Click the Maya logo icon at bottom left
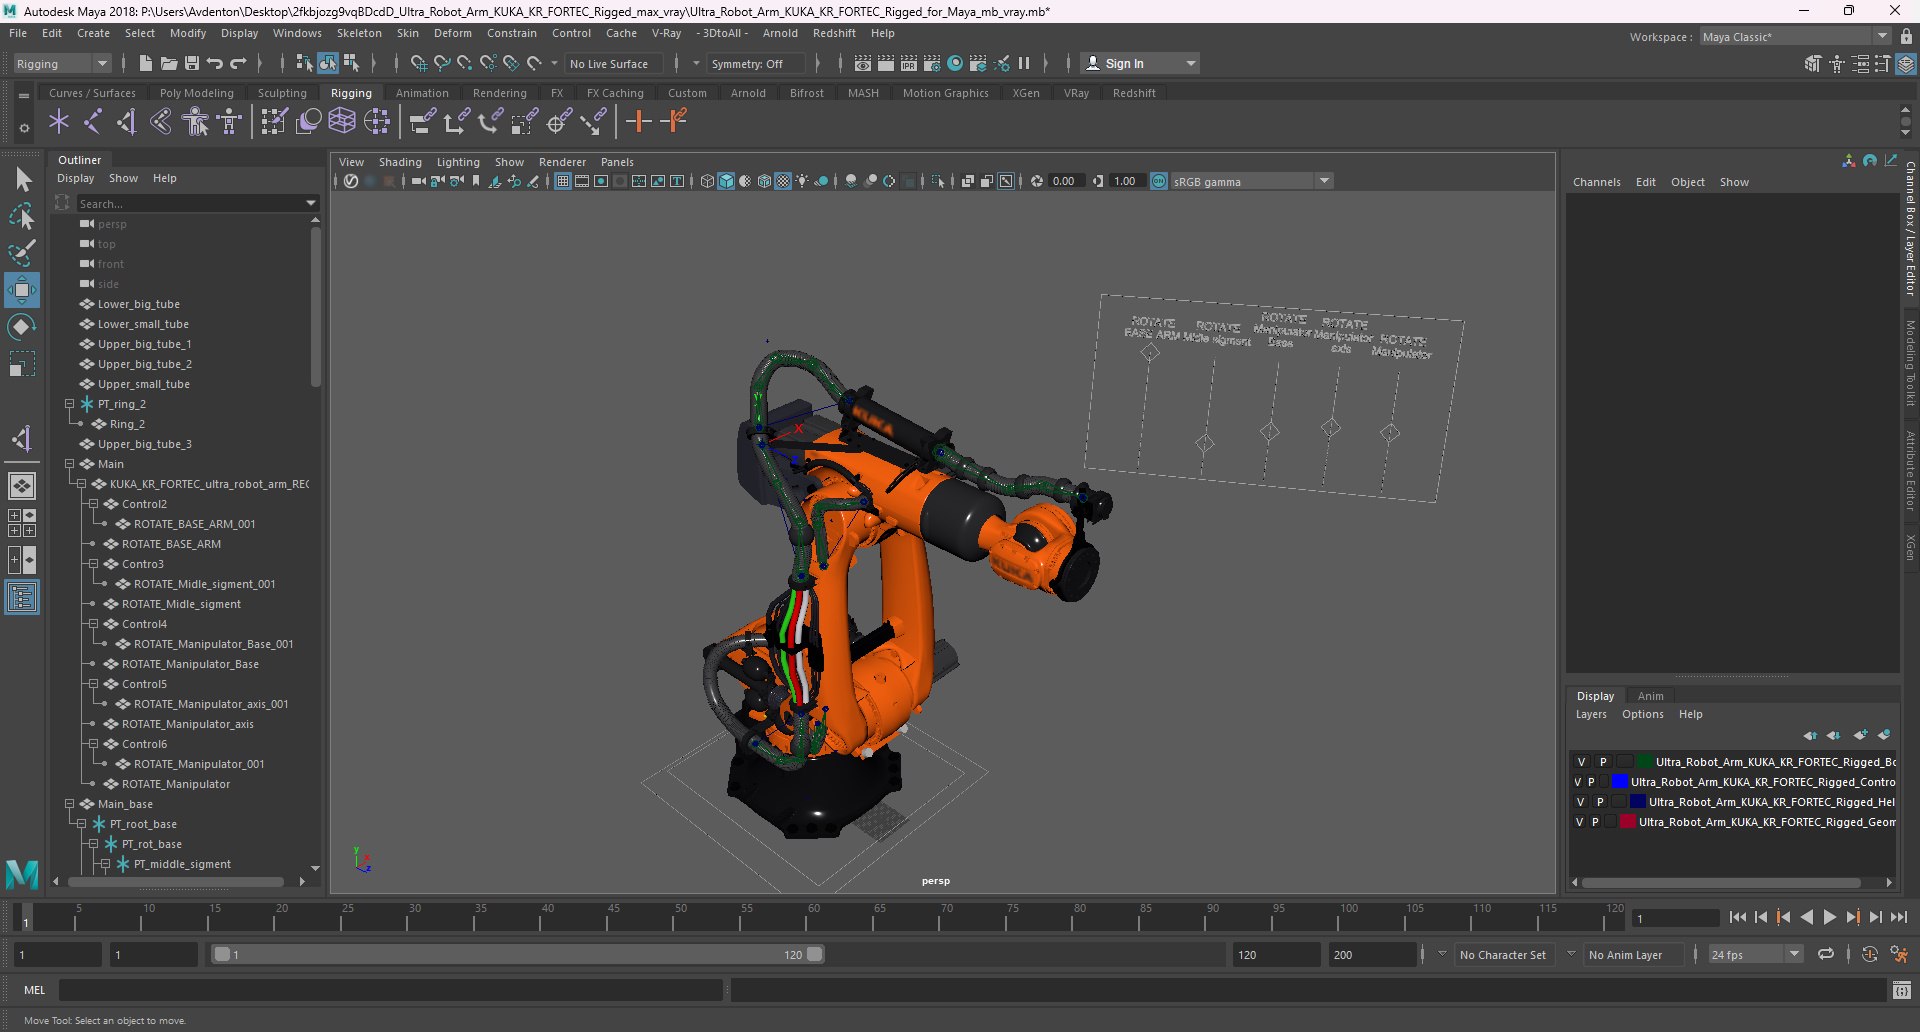The image size is (1920, 1032). point(22,875)
